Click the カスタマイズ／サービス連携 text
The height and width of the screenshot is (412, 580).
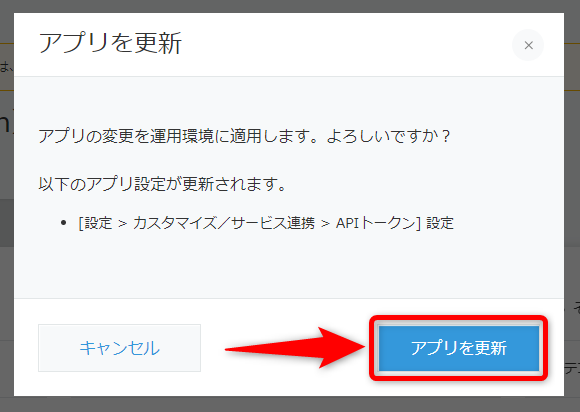pos(224,223)
